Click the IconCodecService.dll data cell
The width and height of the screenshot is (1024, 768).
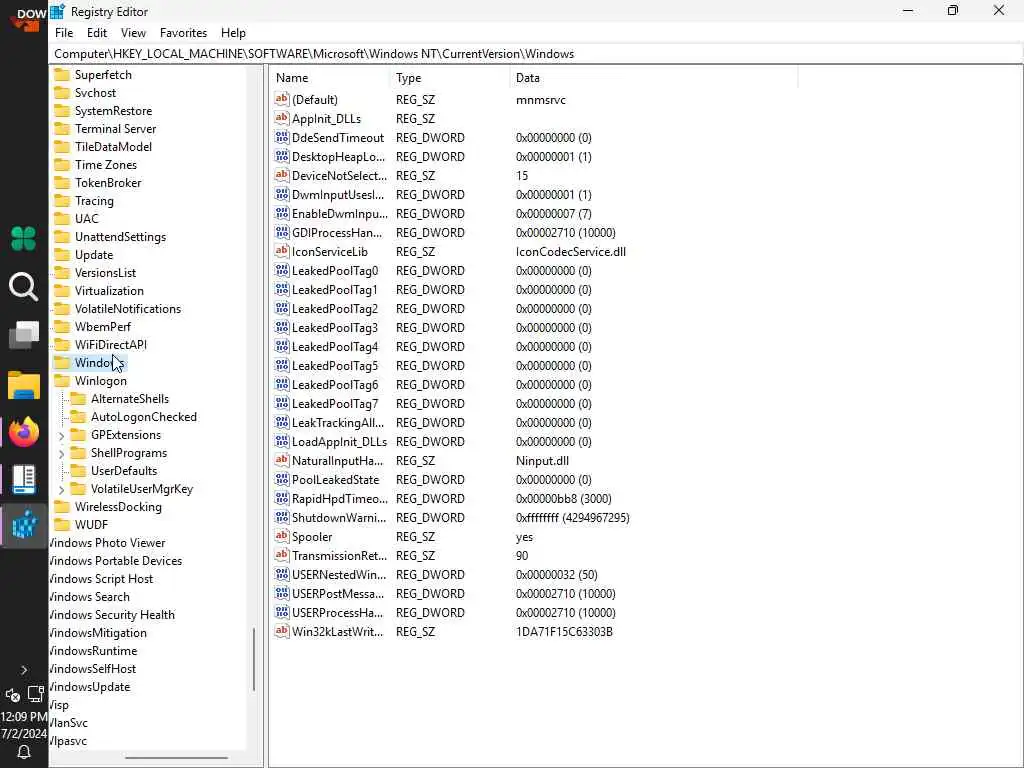click(x=571, y=251)
